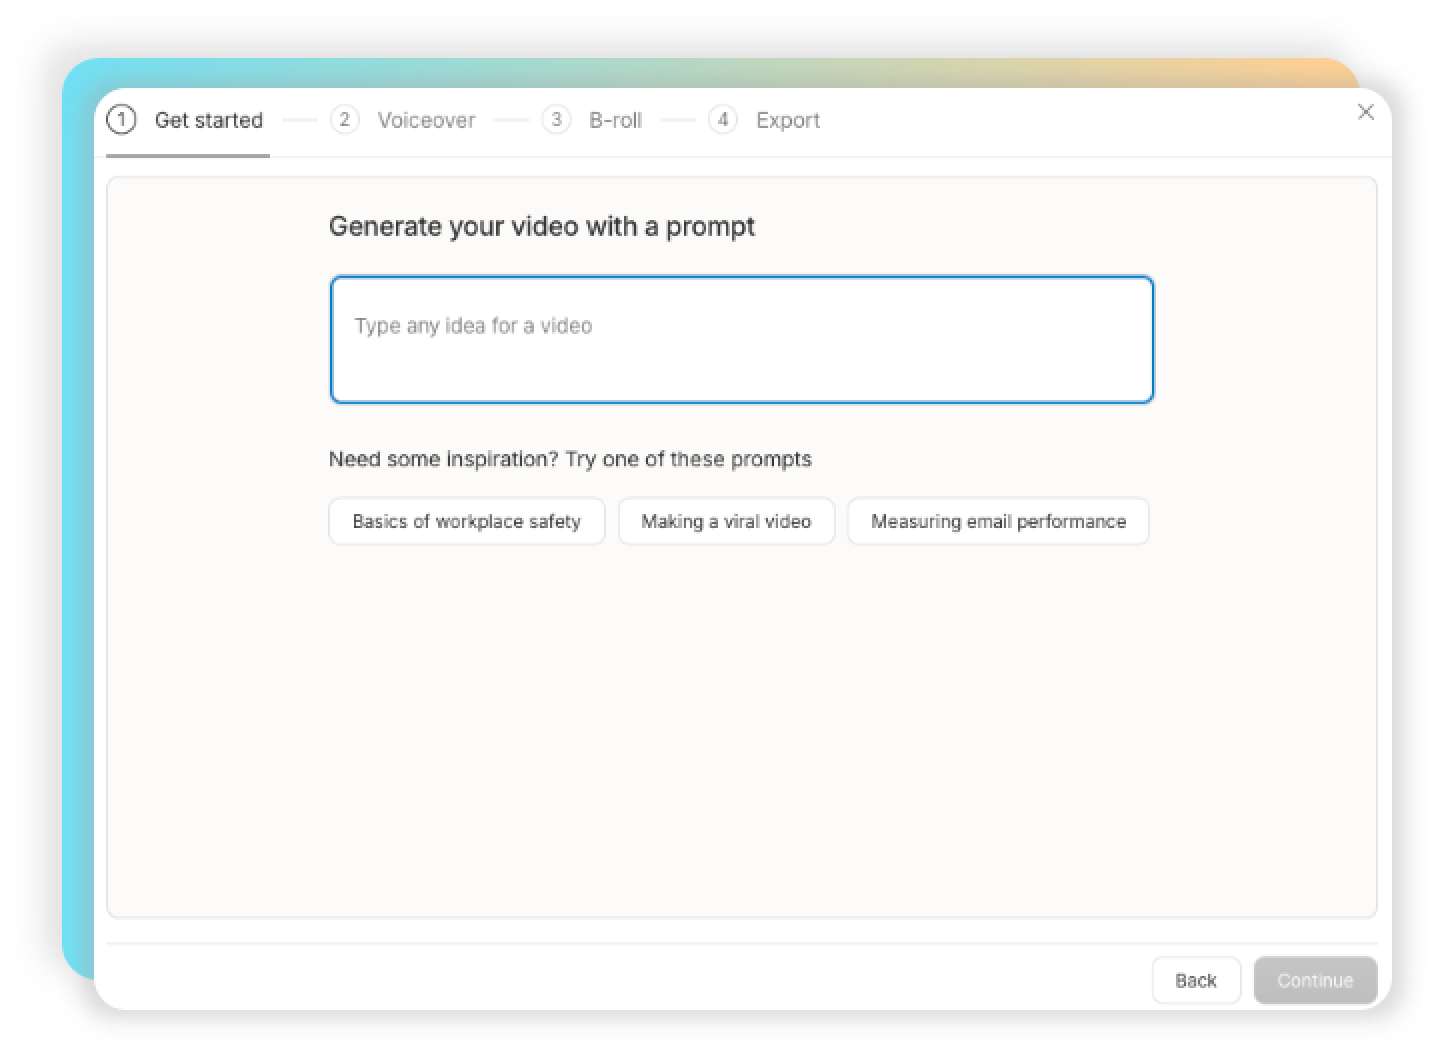This screenshot has height=1050, width=1436.
Task: Click the dashed connector after Get started
Action: pyautogui.click(x=299, y=120)
